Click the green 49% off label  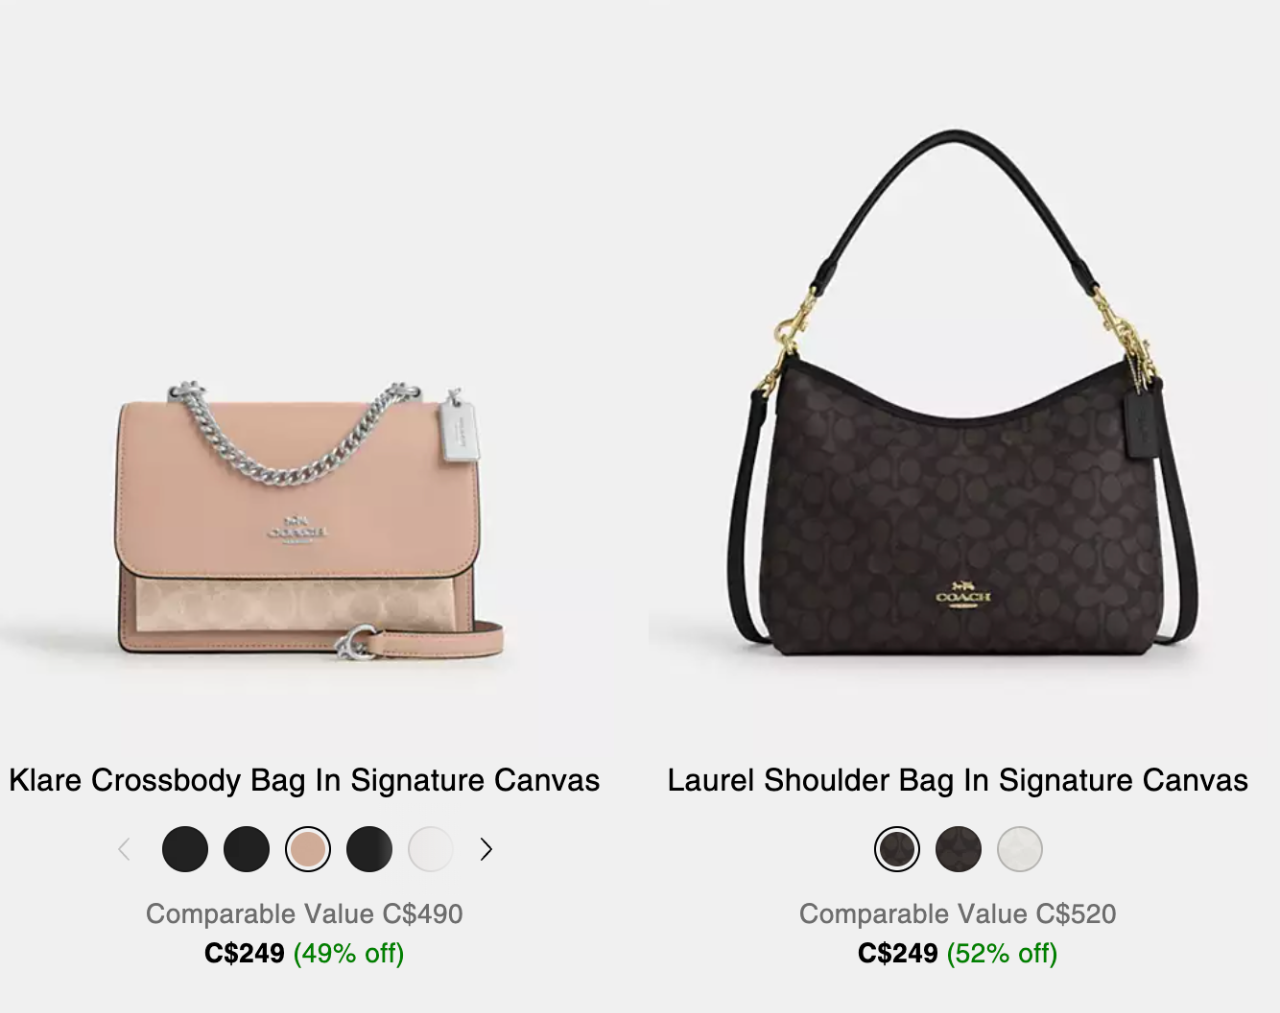tap(349, 953)
